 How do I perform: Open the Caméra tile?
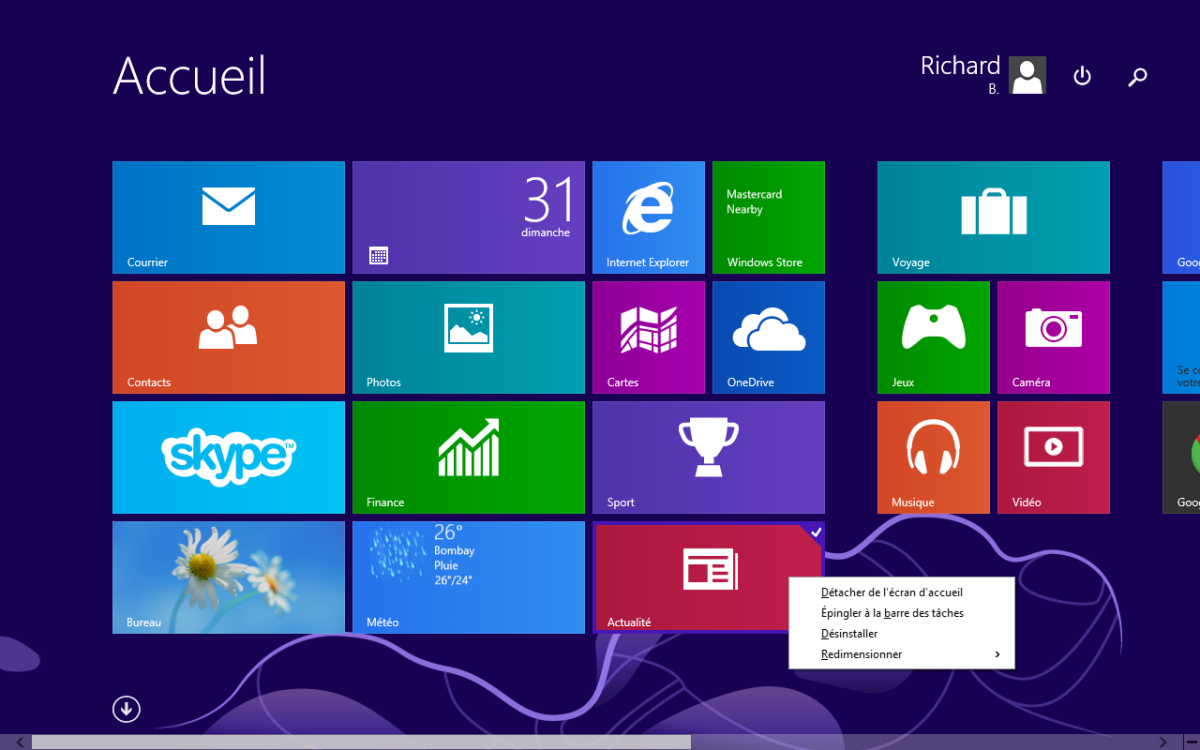tap(1054, 337)
